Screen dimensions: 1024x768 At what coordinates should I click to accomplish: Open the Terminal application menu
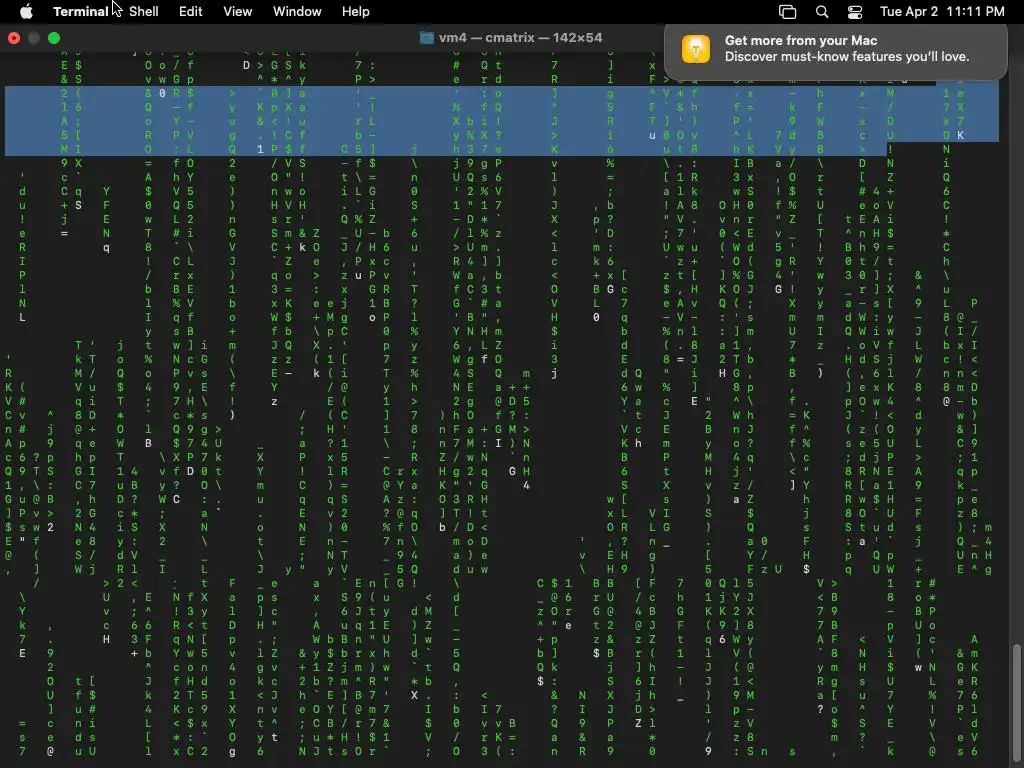pyautogui.click(x=80, y=11)
